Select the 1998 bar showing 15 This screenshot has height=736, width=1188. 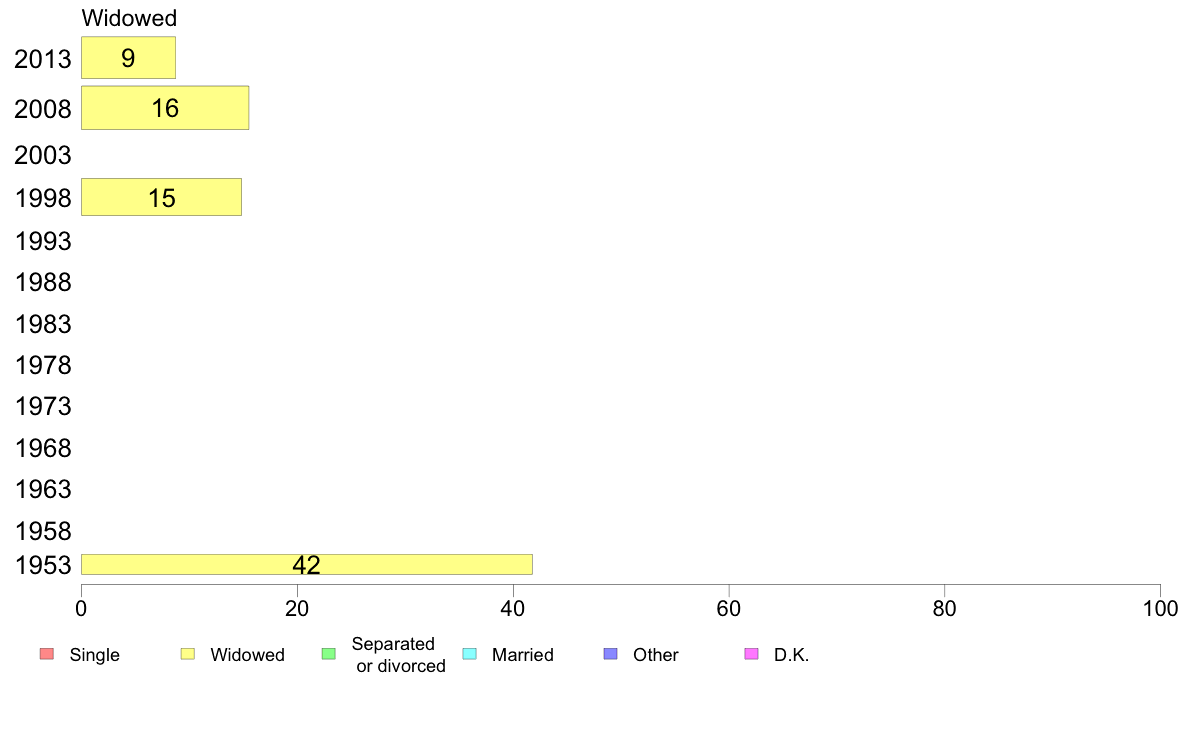click(161, 197)
